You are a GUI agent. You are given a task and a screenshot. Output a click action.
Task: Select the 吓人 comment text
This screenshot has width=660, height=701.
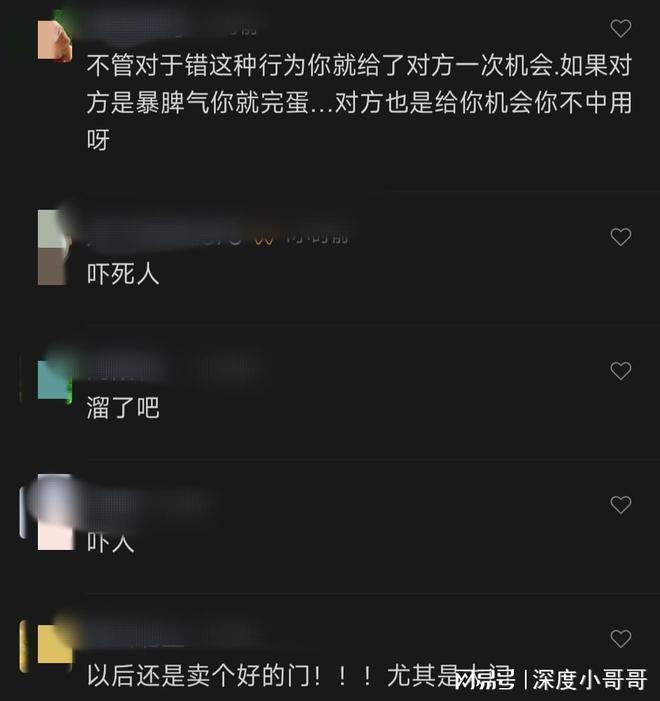(x=110, y=542)
